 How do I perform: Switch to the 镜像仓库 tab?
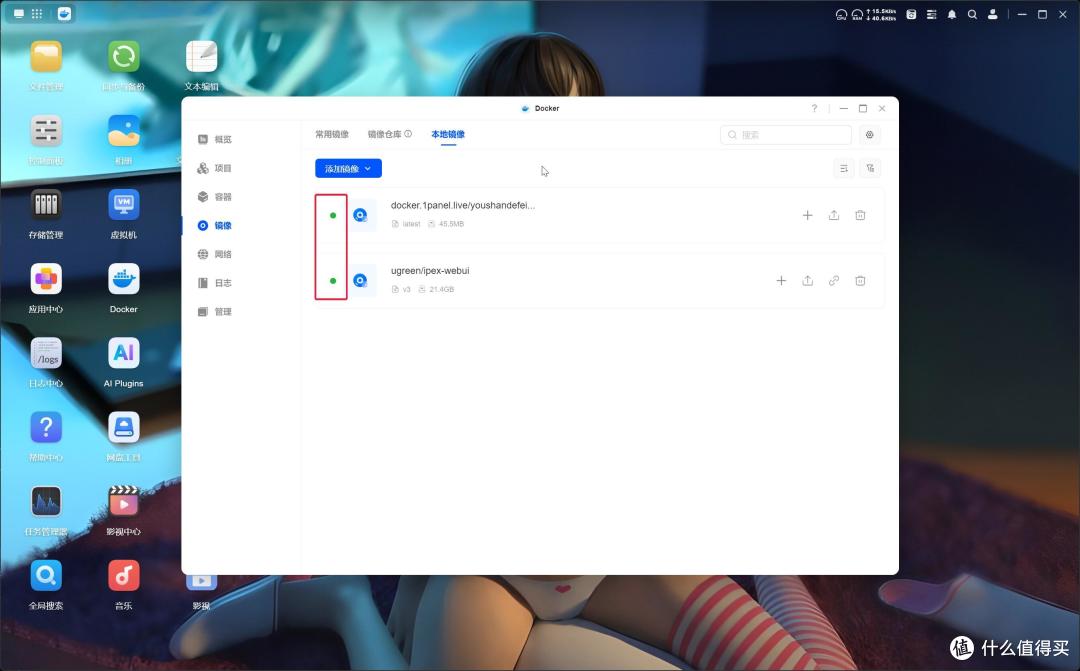384,134
